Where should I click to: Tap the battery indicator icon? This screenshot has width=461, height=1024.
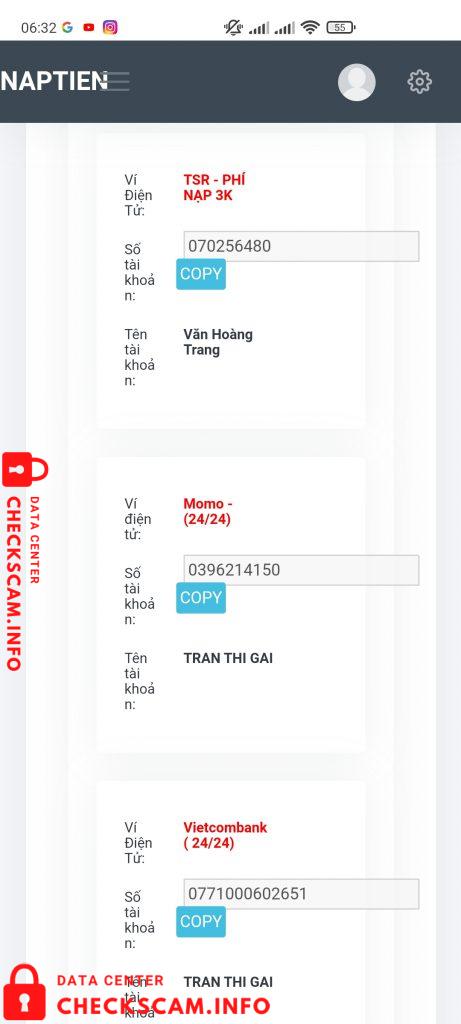click(341, 27)
